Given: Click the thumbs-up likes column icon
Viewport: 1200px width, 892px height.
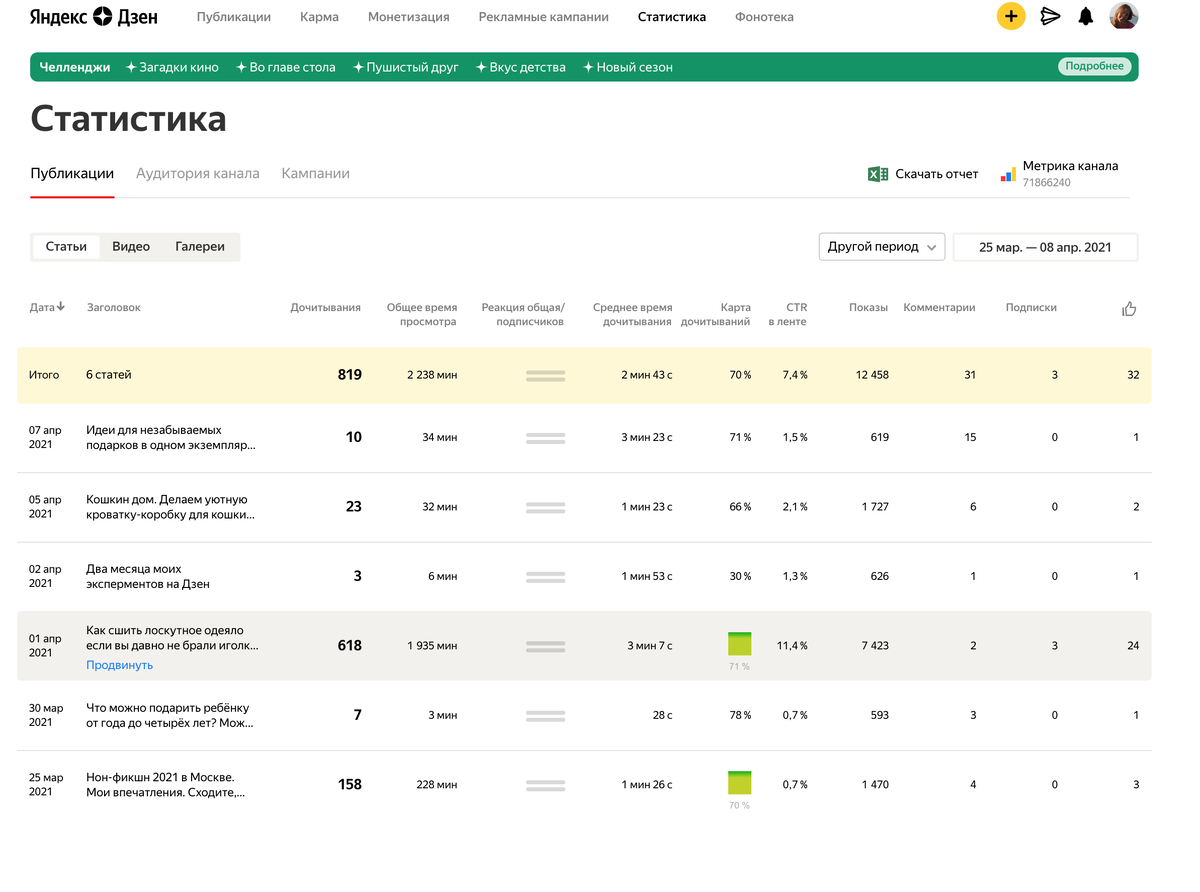Looking at the screenshot, I should [1129, 309].
